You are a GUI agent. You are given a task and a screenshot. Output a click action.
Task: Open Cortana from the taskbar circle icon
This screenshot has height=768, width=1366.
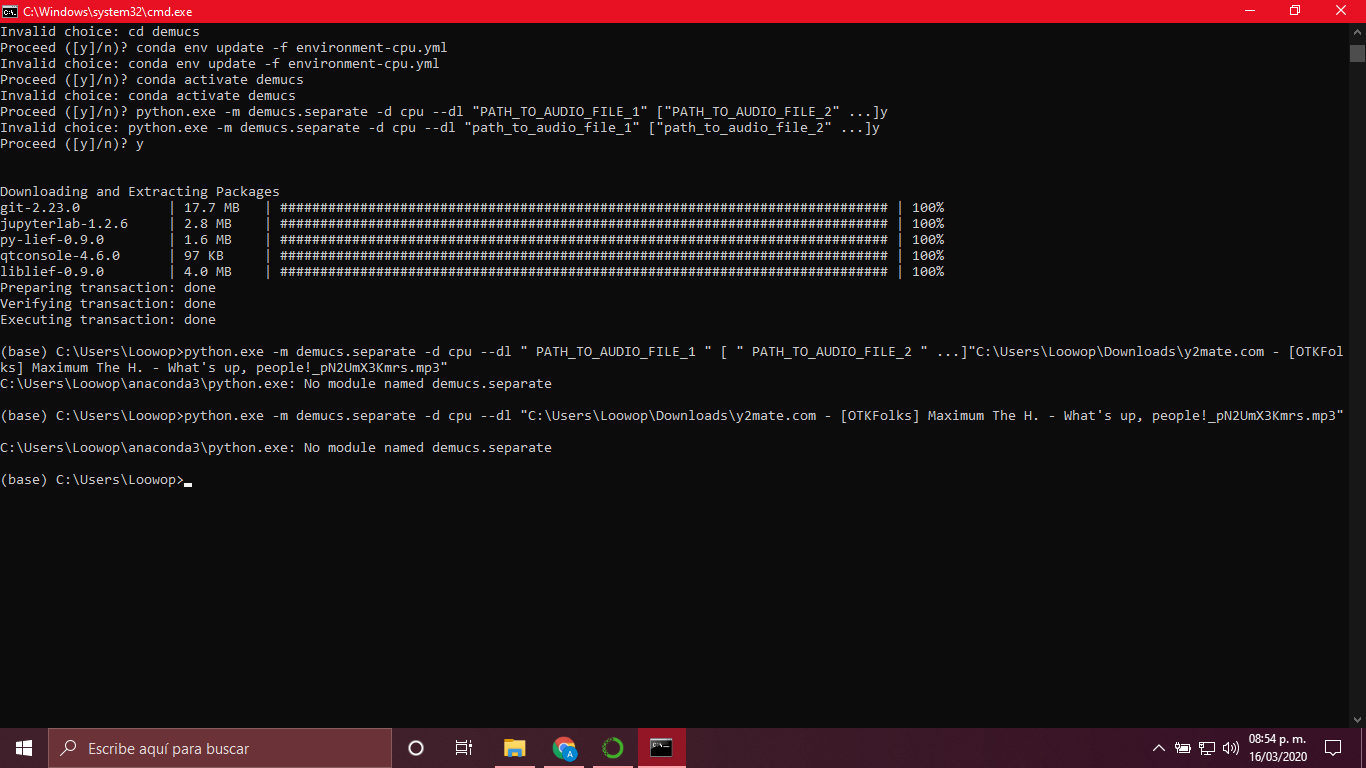point(416,748)
